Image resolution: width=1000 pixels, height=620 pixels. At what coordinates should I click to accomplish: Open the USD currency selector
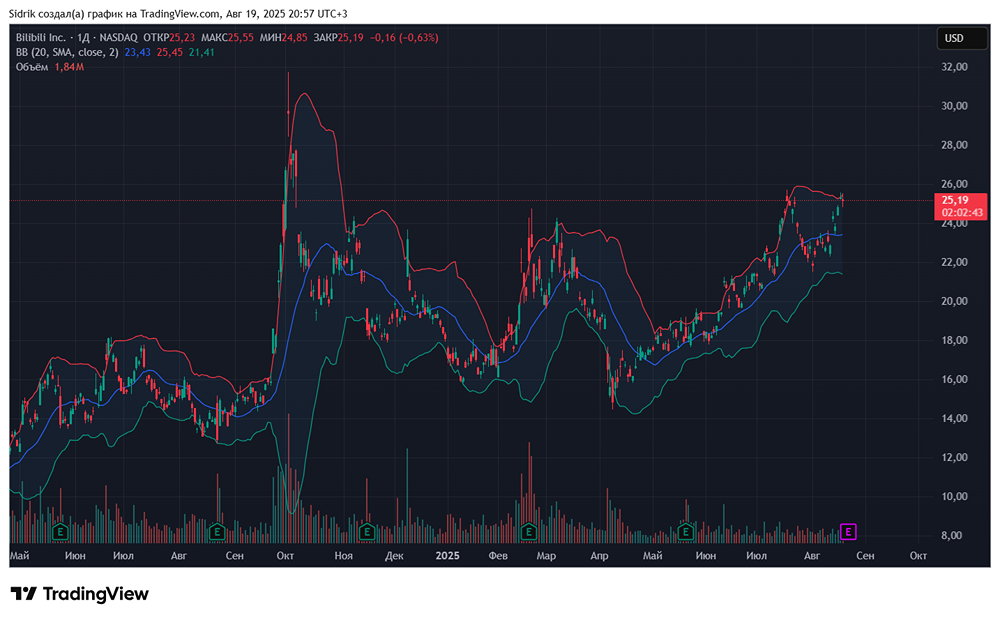pos(961,38)
